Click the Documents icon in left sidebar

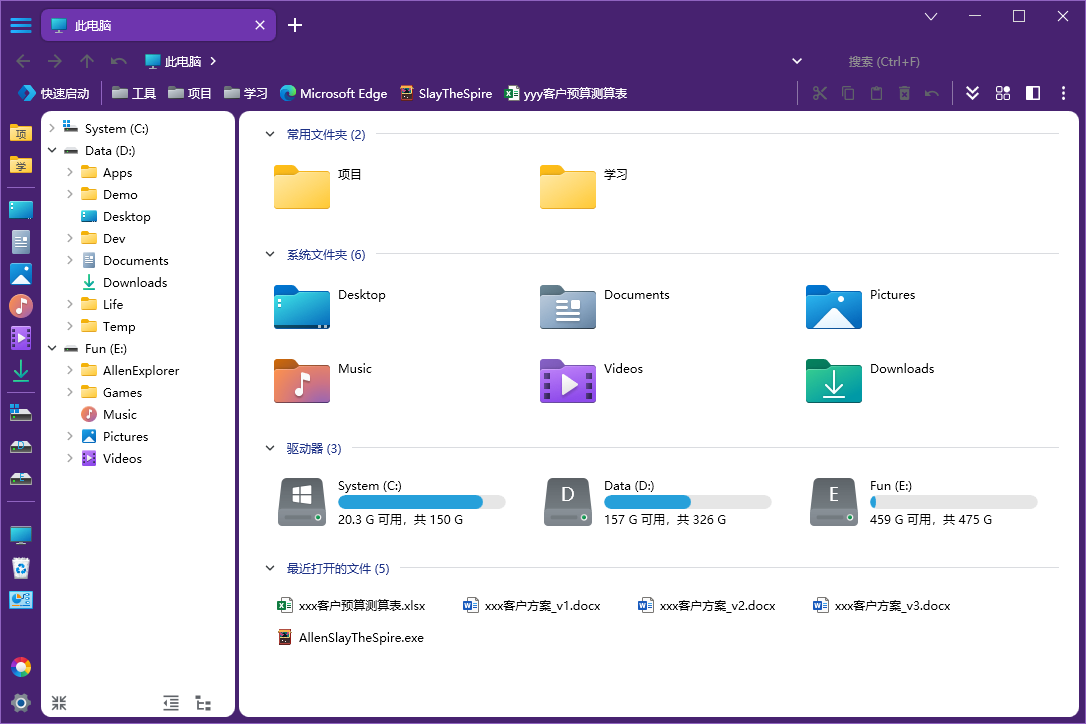pyautogui.click(x=21, y=242)
